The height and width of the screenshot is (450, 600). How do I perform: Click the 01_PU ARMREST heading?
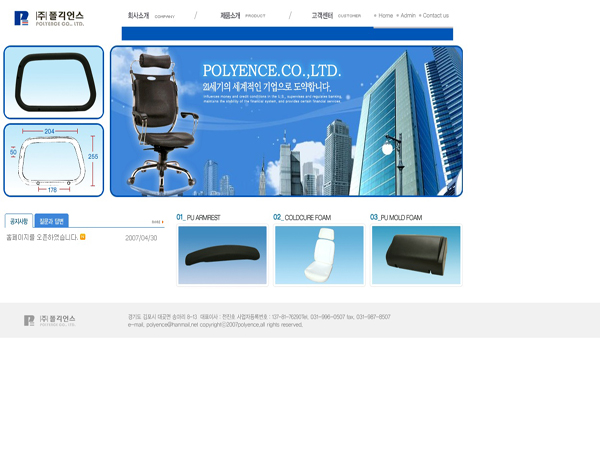click(198, 217)
